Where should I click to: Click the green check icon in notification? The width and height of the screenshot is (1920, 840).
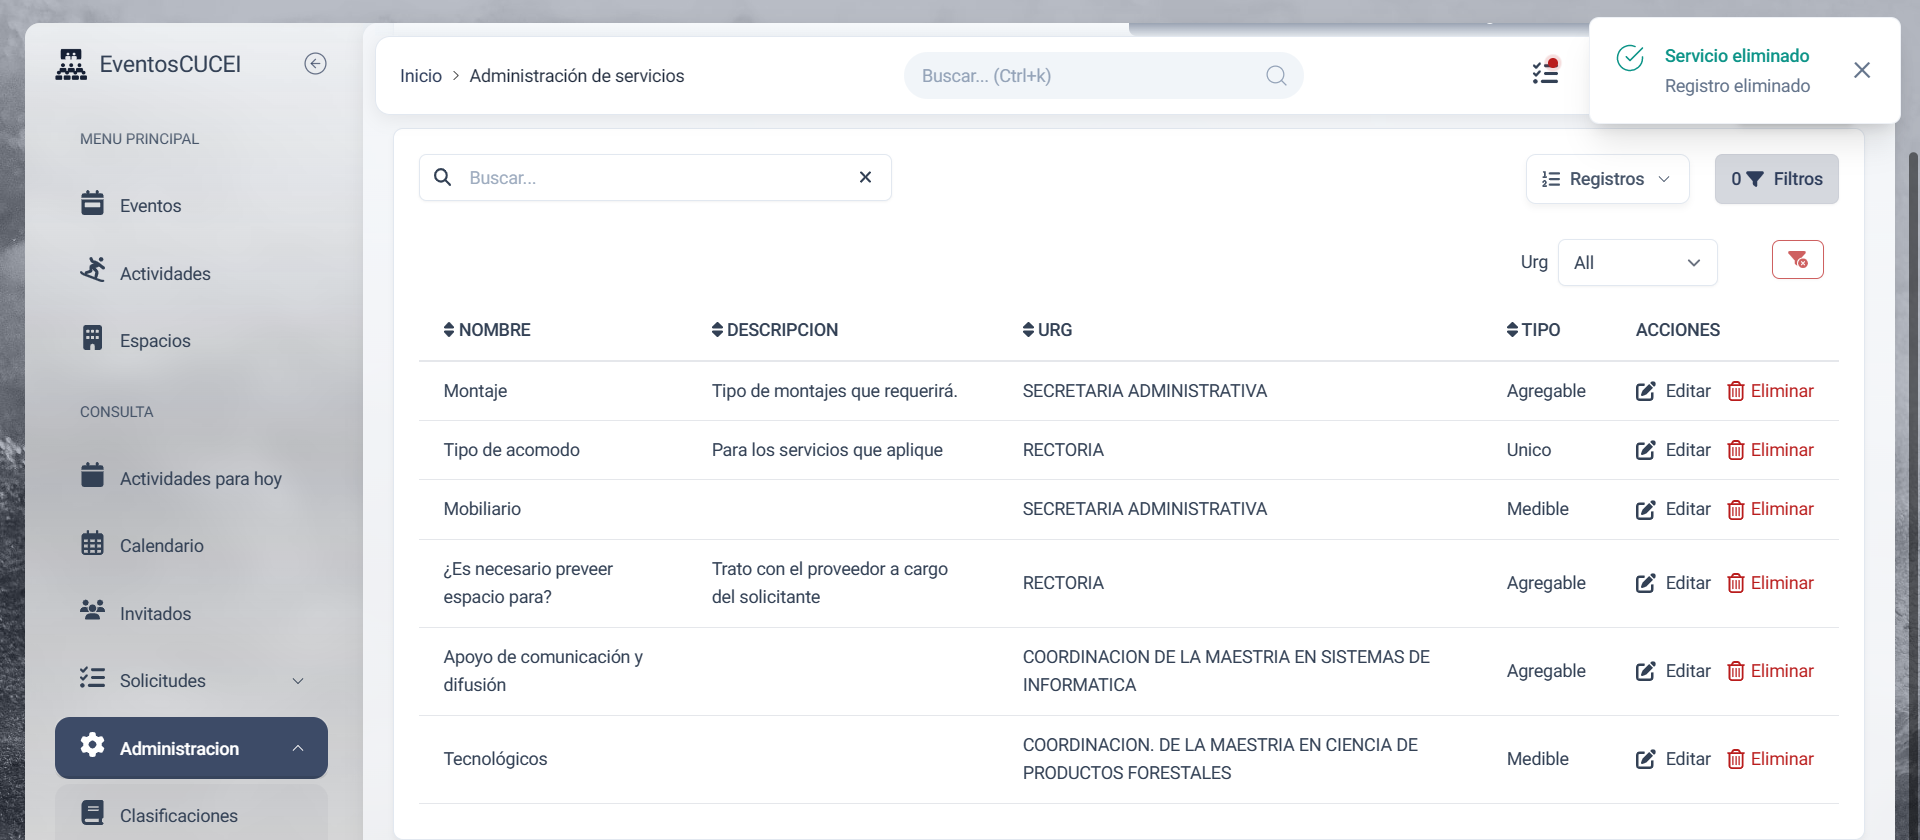click(x=1630, y=59)
